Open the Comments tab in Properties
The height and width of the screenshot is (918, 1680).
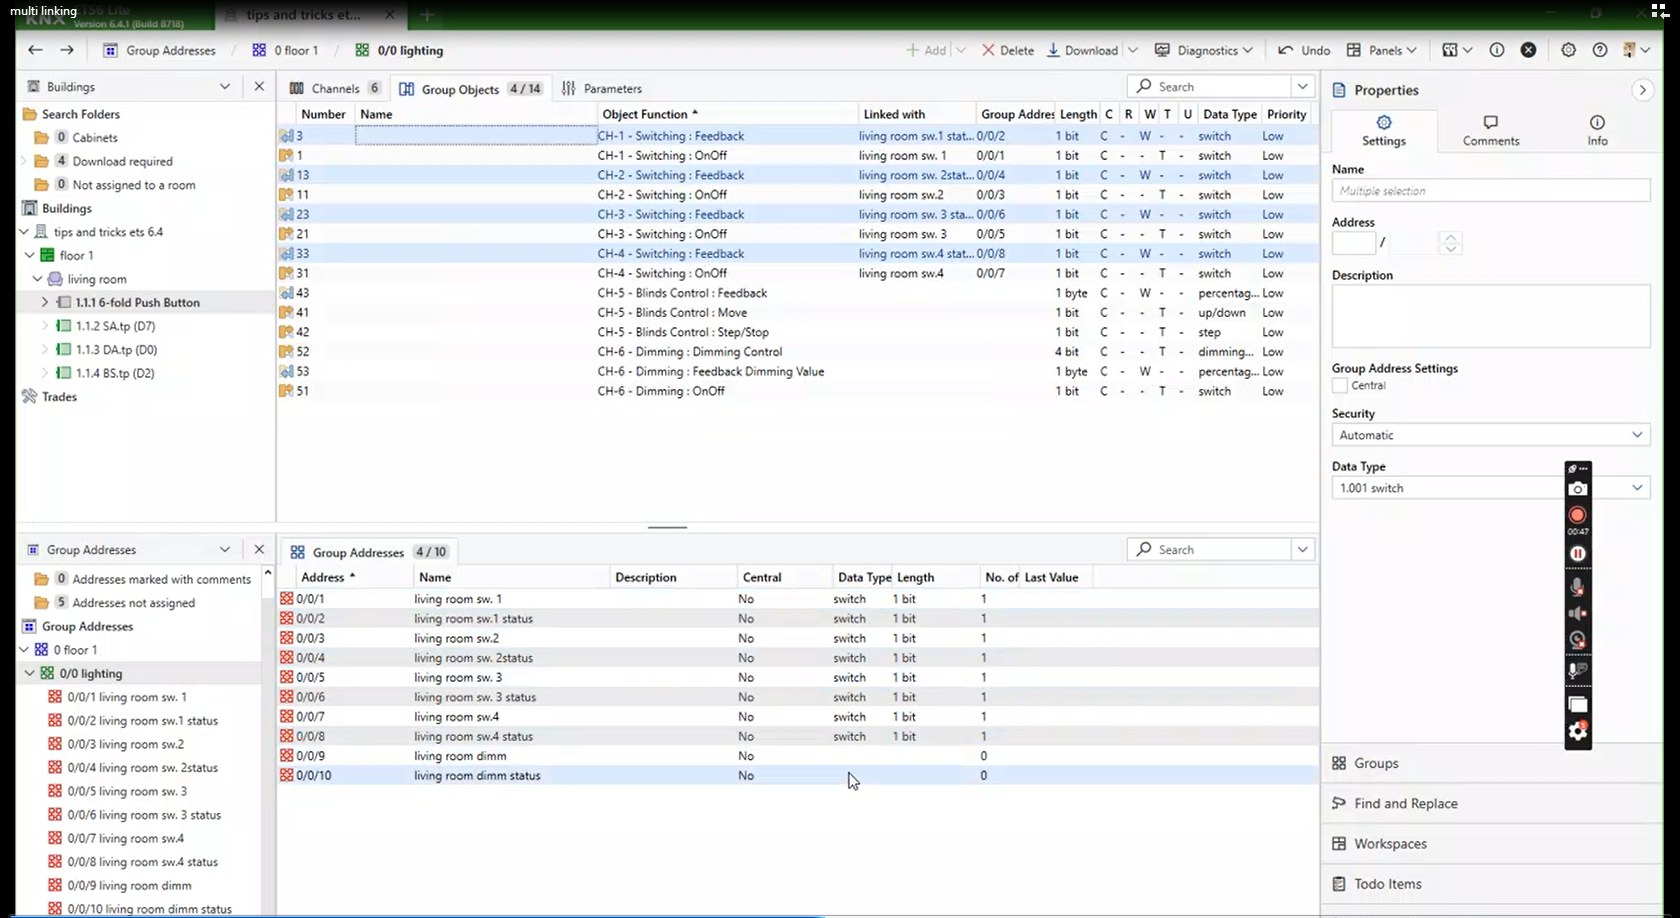[1490, 130]
